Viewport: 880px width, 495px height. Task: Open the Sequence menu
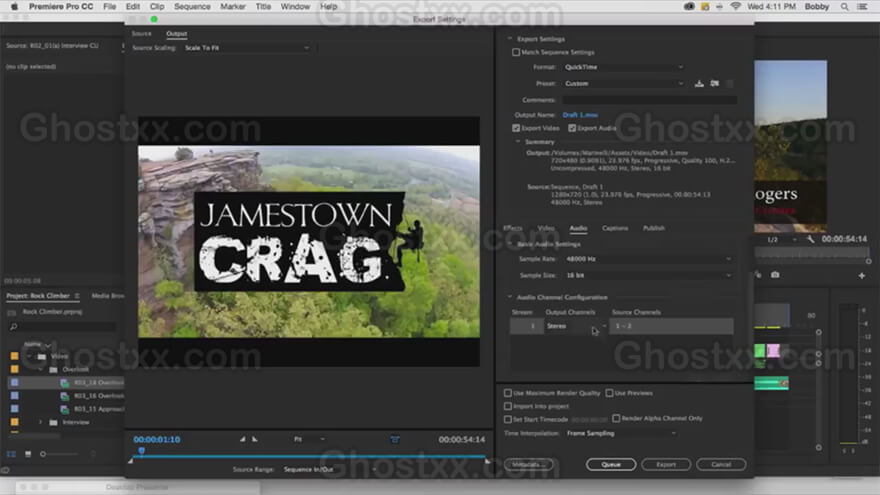[x=192, y=7]
